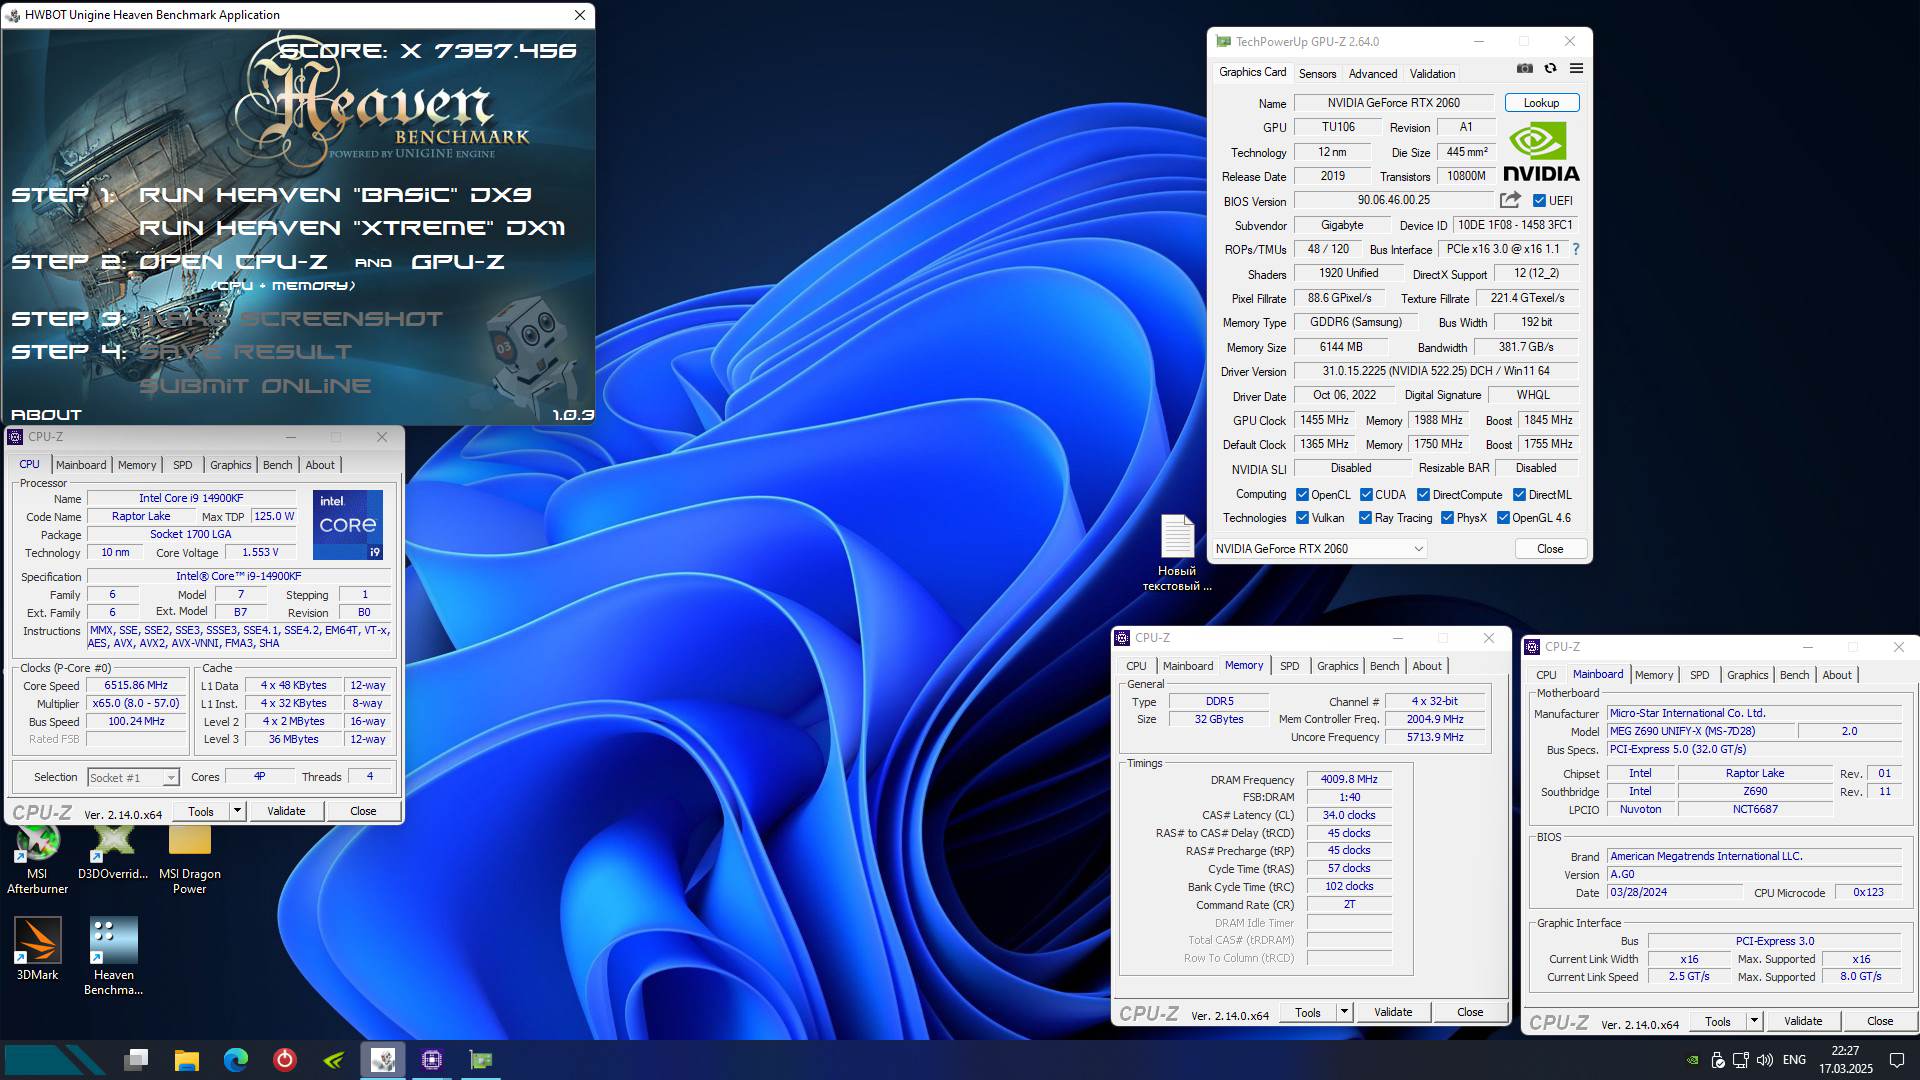
Task: Click the taskbar clock showing 22:27
Action: pyautogui.click(x=1845, y=1060)
